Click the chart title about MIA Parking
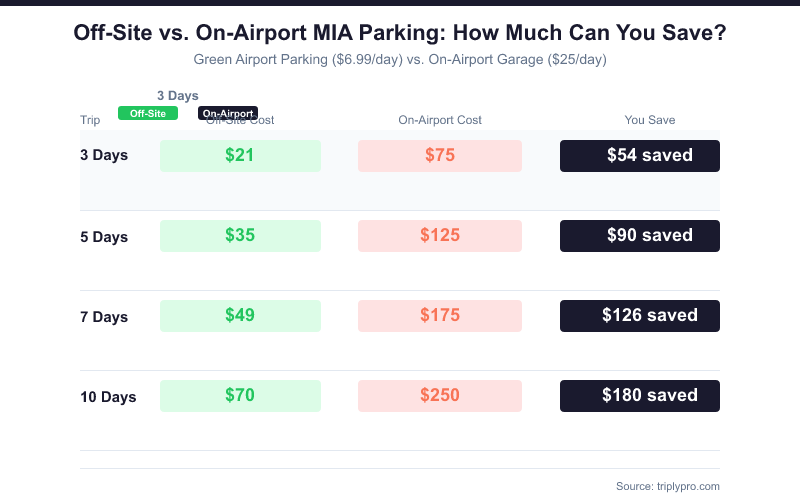The image size is (800, 500). 400,33
